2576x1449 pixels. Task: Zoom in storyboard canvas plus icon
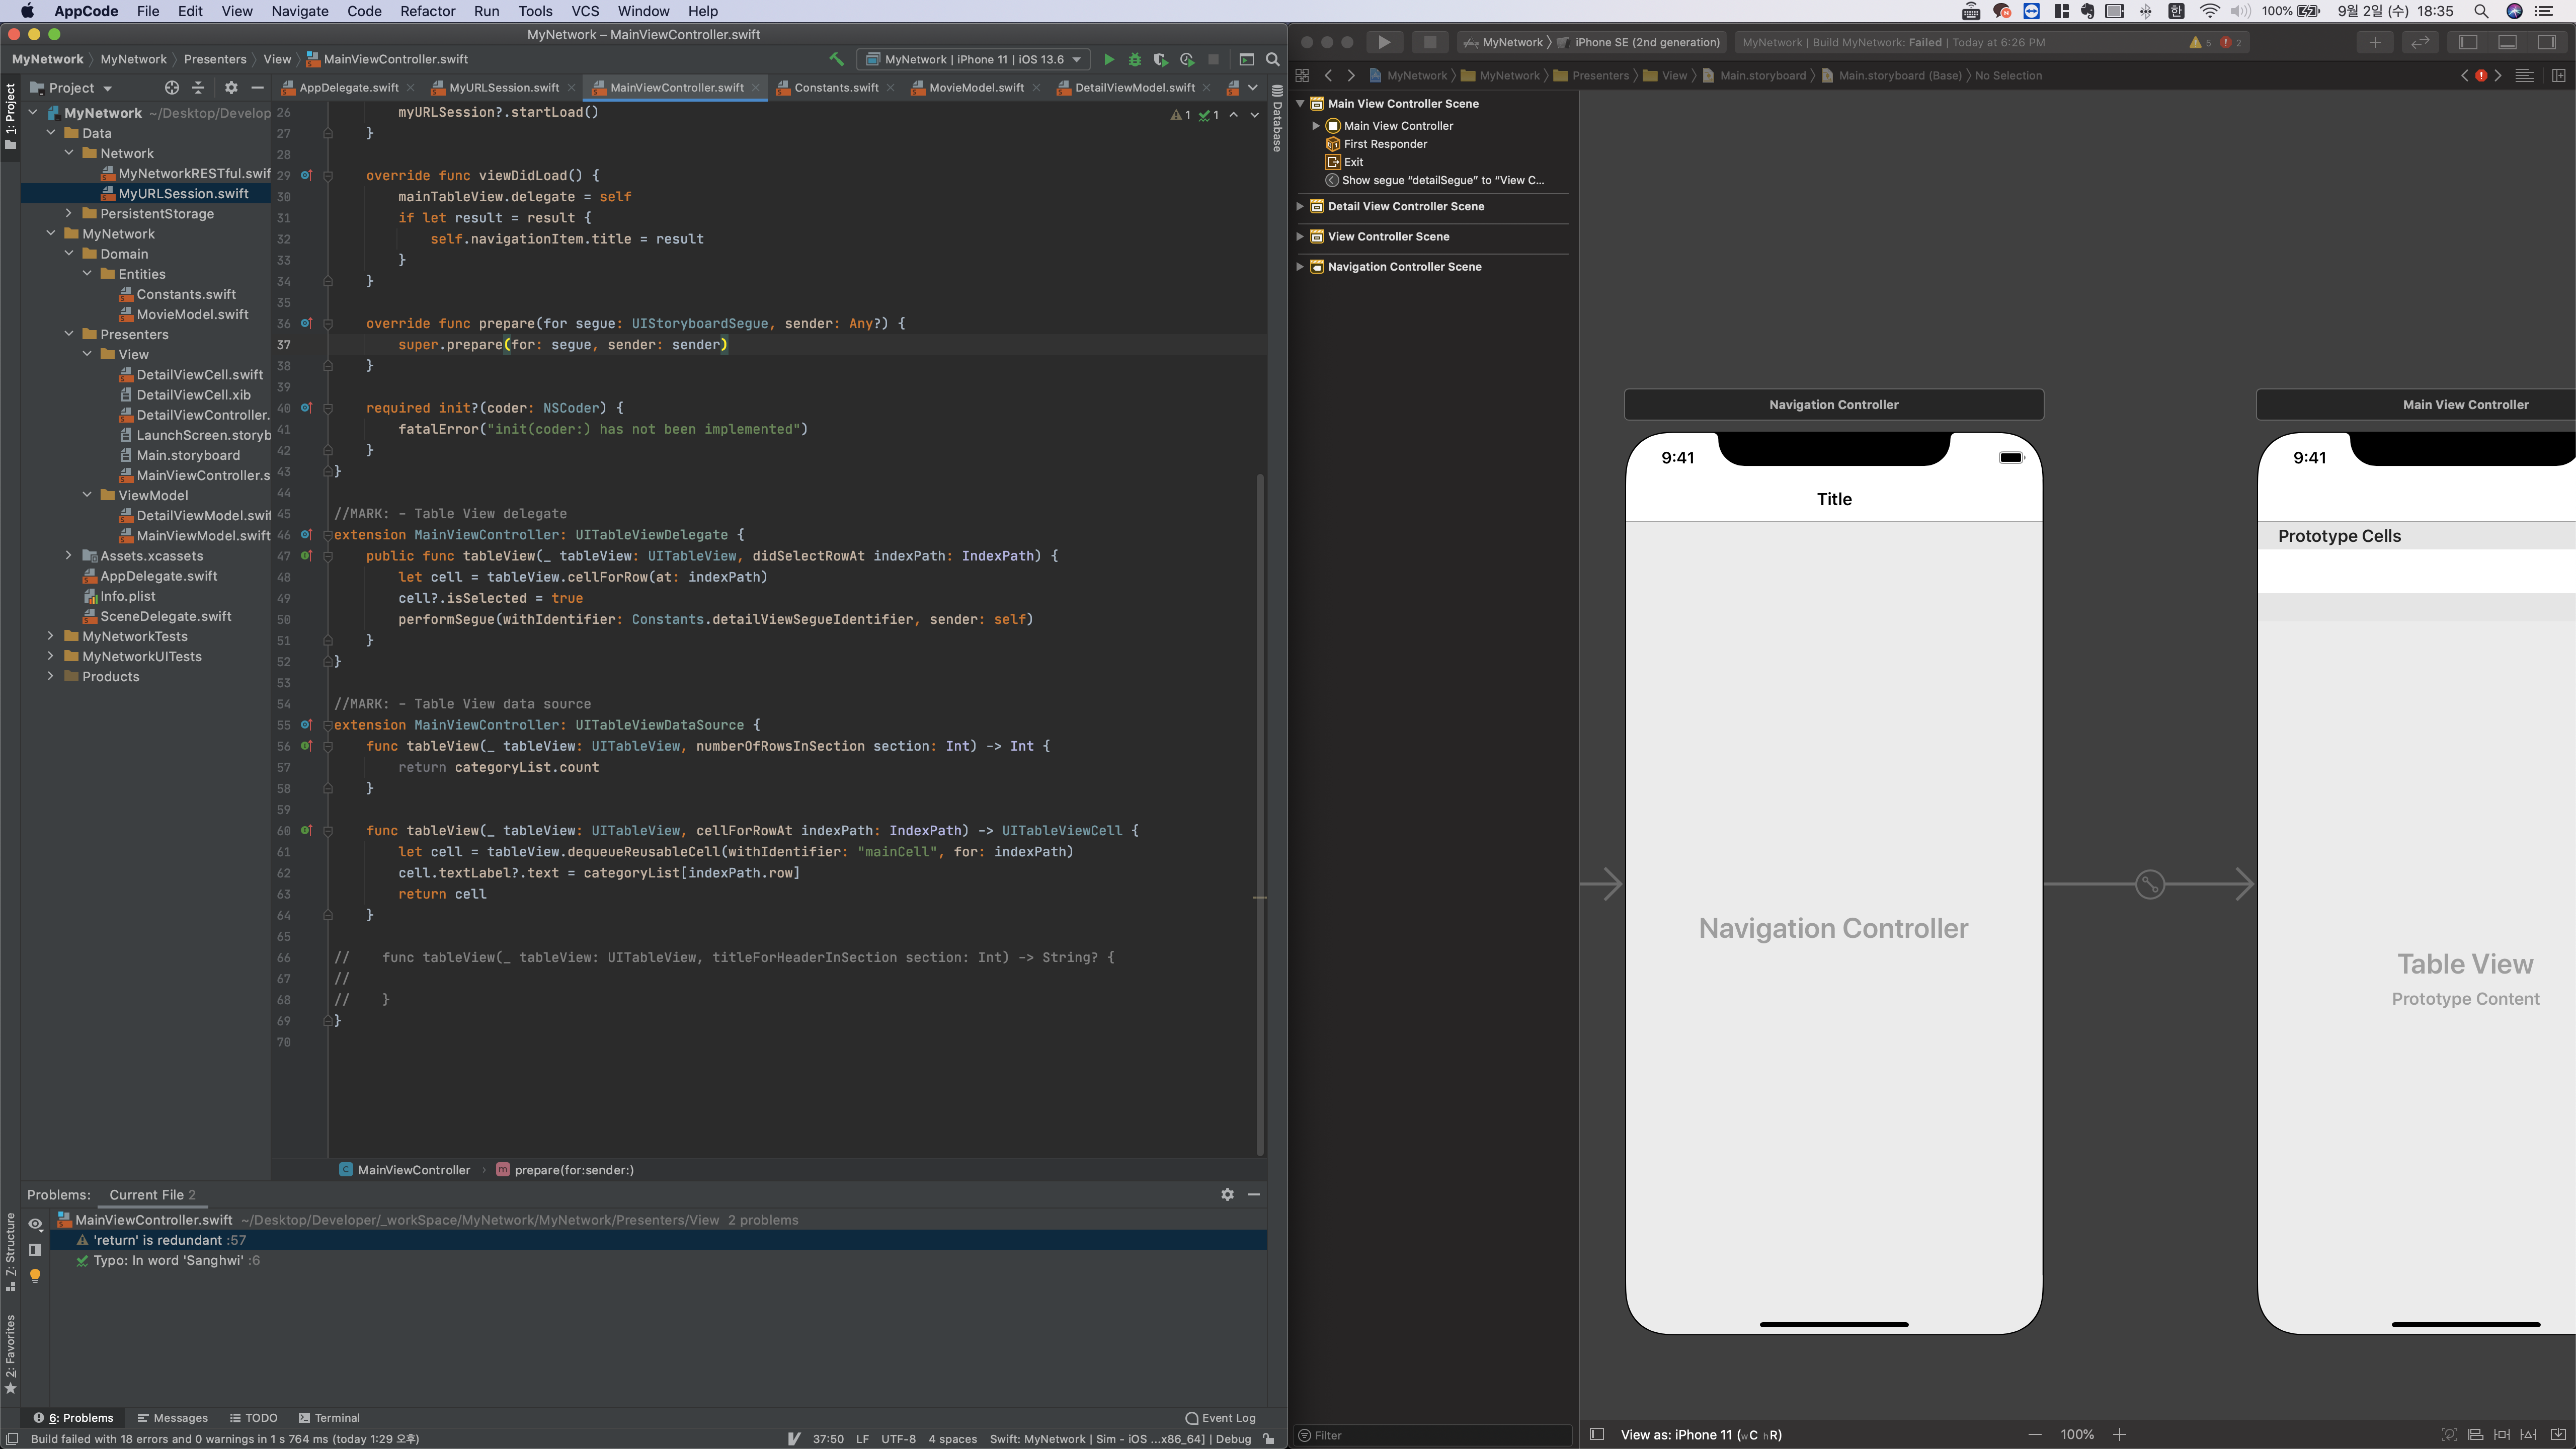pyautogui.click(x=2119, y=1434)
